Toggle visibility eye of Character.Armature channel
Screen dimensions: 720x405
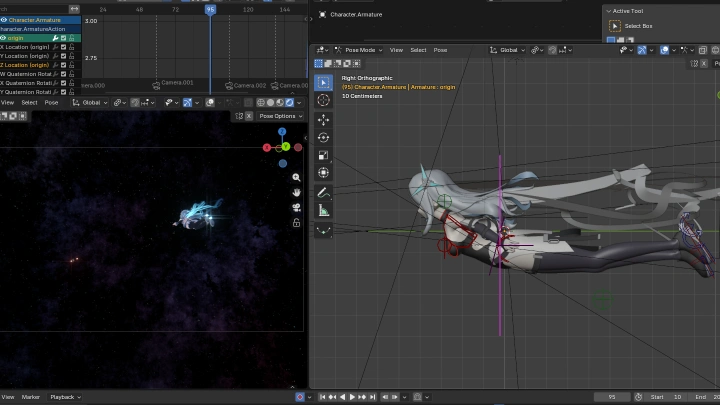coord(4,20)
